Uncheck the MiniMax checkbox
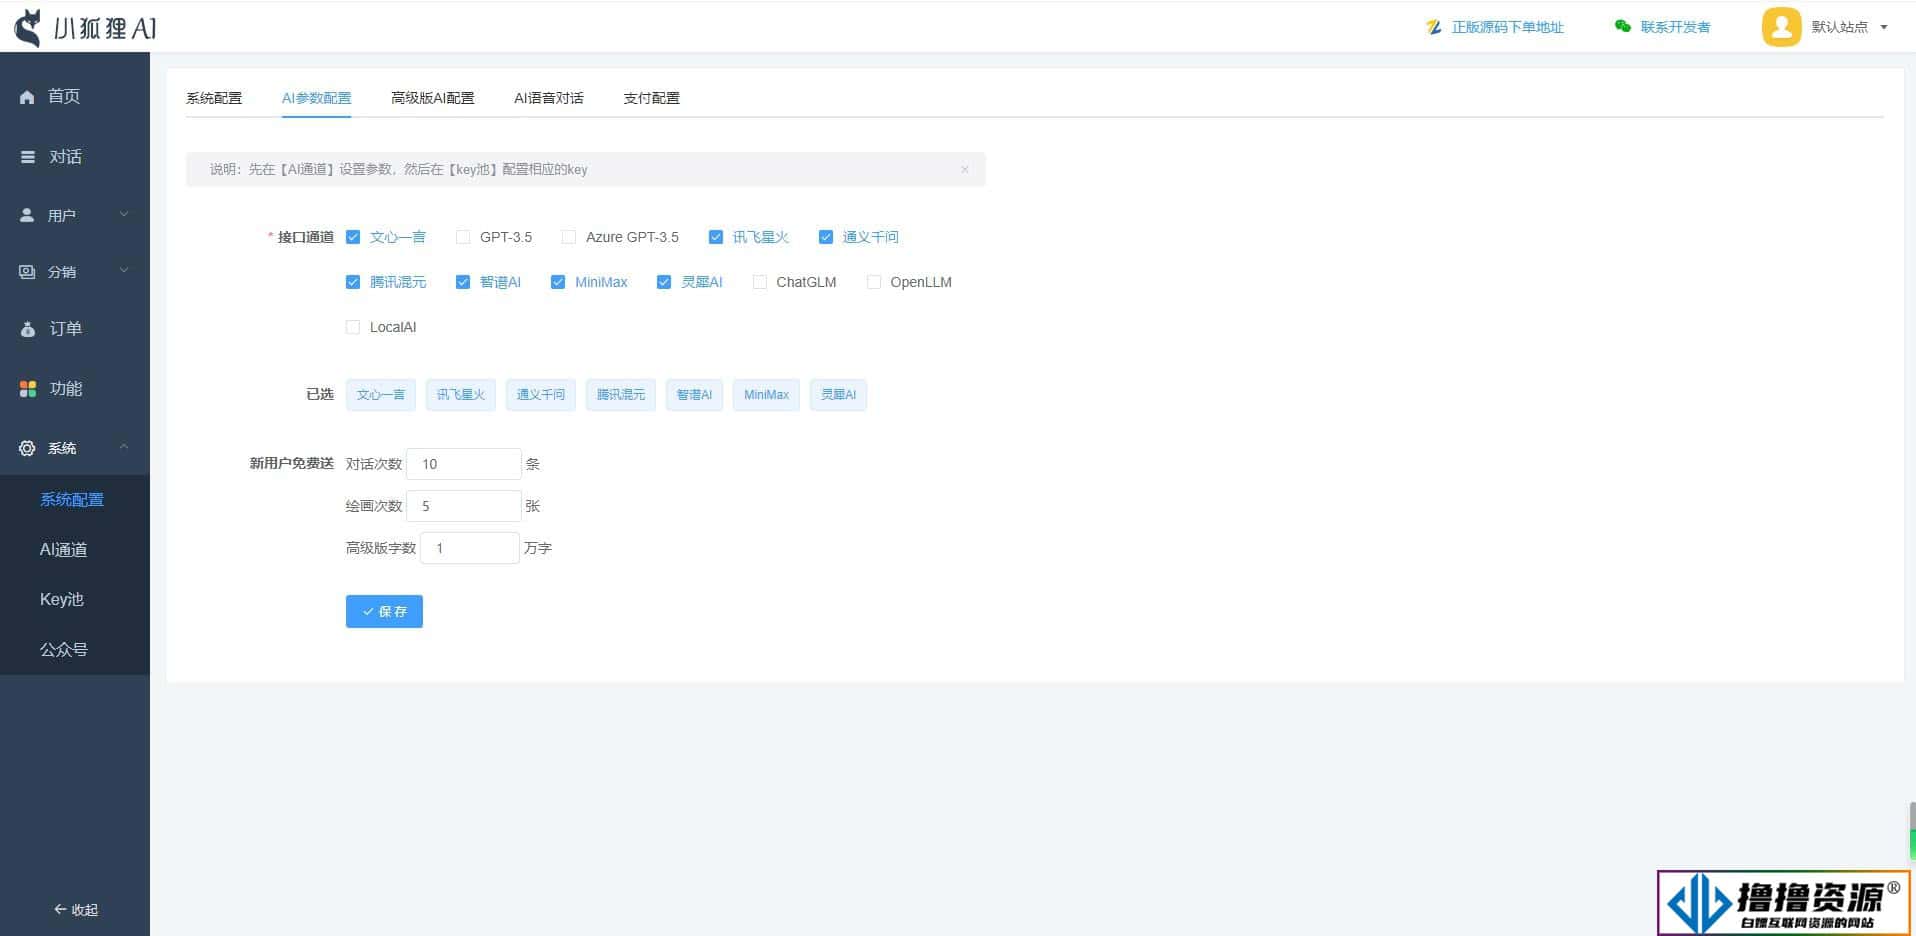Image resolution: width=1916 pixels, height=936 pixels. click(558, 282)
